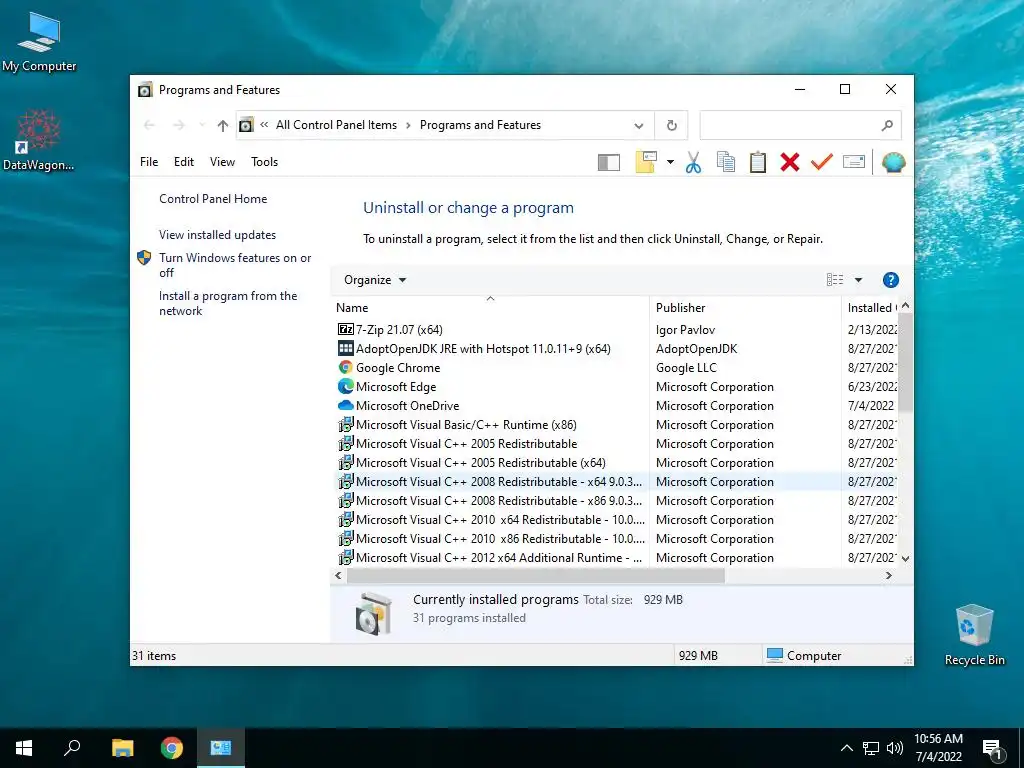Click All Control Panel Items breadcrumb
1024x768 pixels.
[336, 125]
